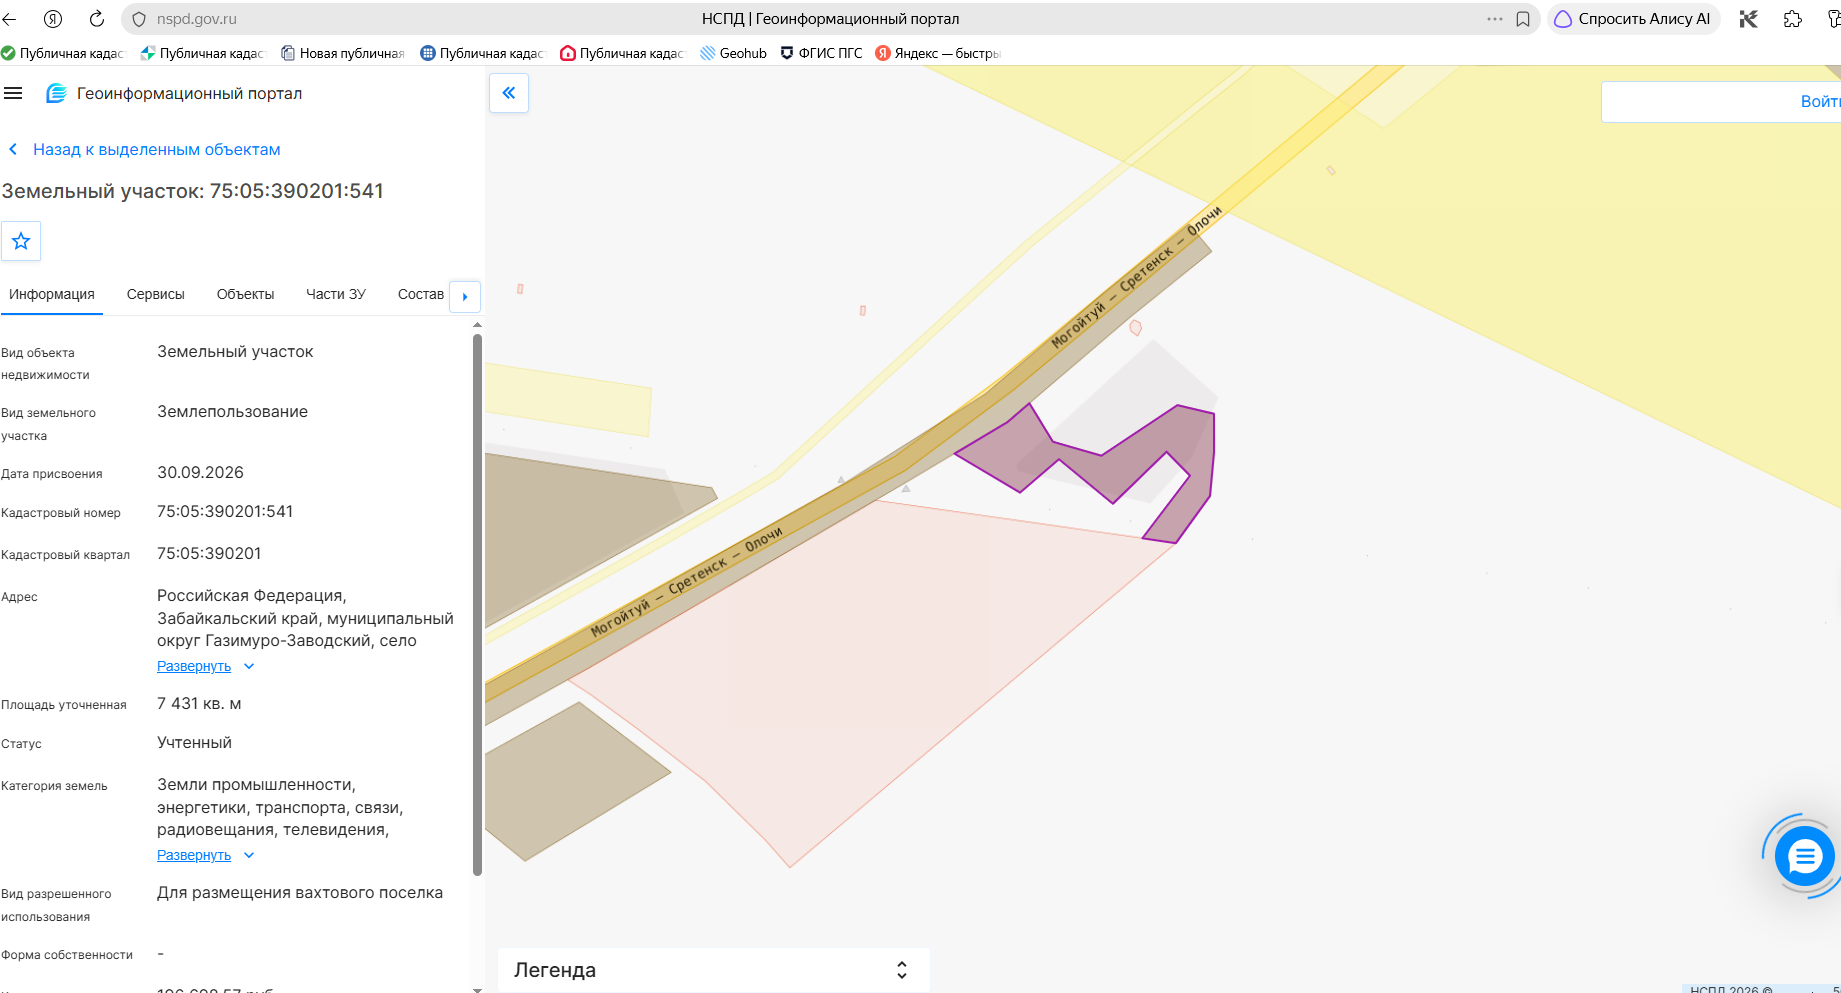Click cadastral quarter value 75:05:390201
The height and width of the screenshot is (993, 1841).
tap(209, 554)
